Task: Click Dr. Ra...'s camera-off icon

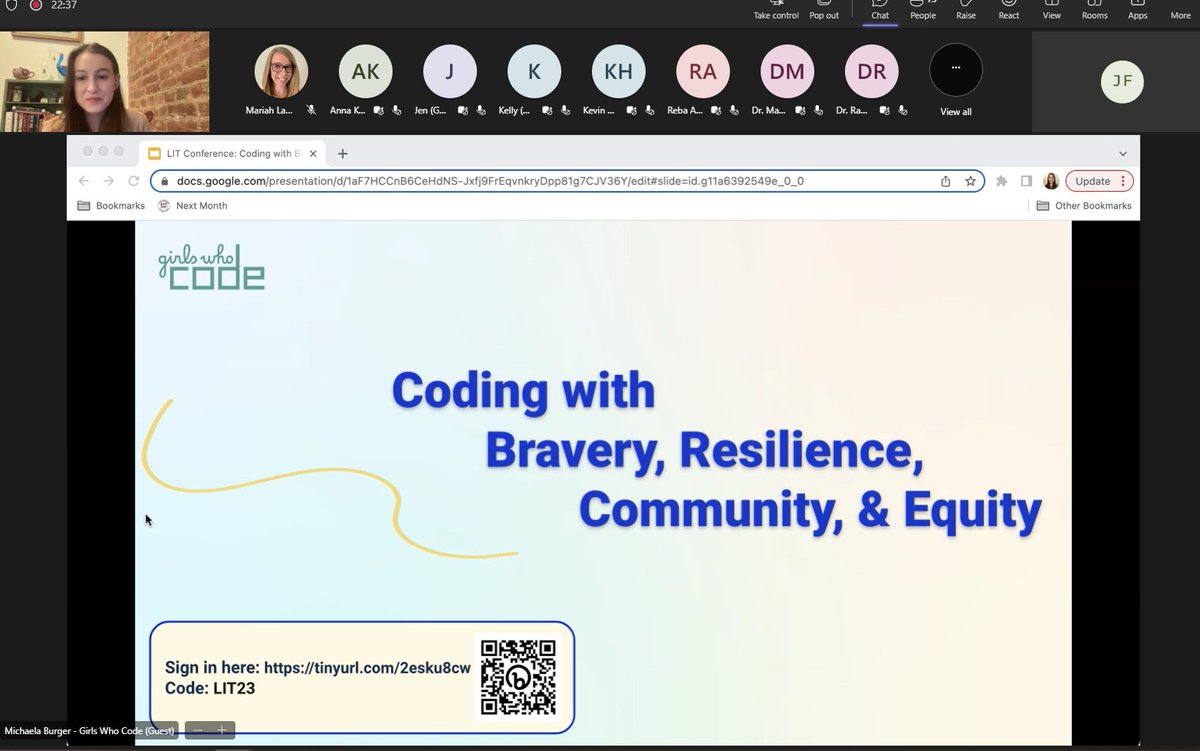Action: 885,111
